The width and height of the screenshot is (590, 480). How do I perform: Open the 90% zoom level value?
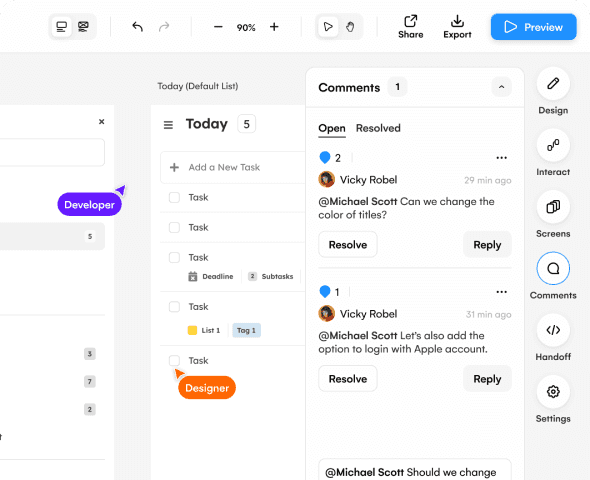[246, 27]
